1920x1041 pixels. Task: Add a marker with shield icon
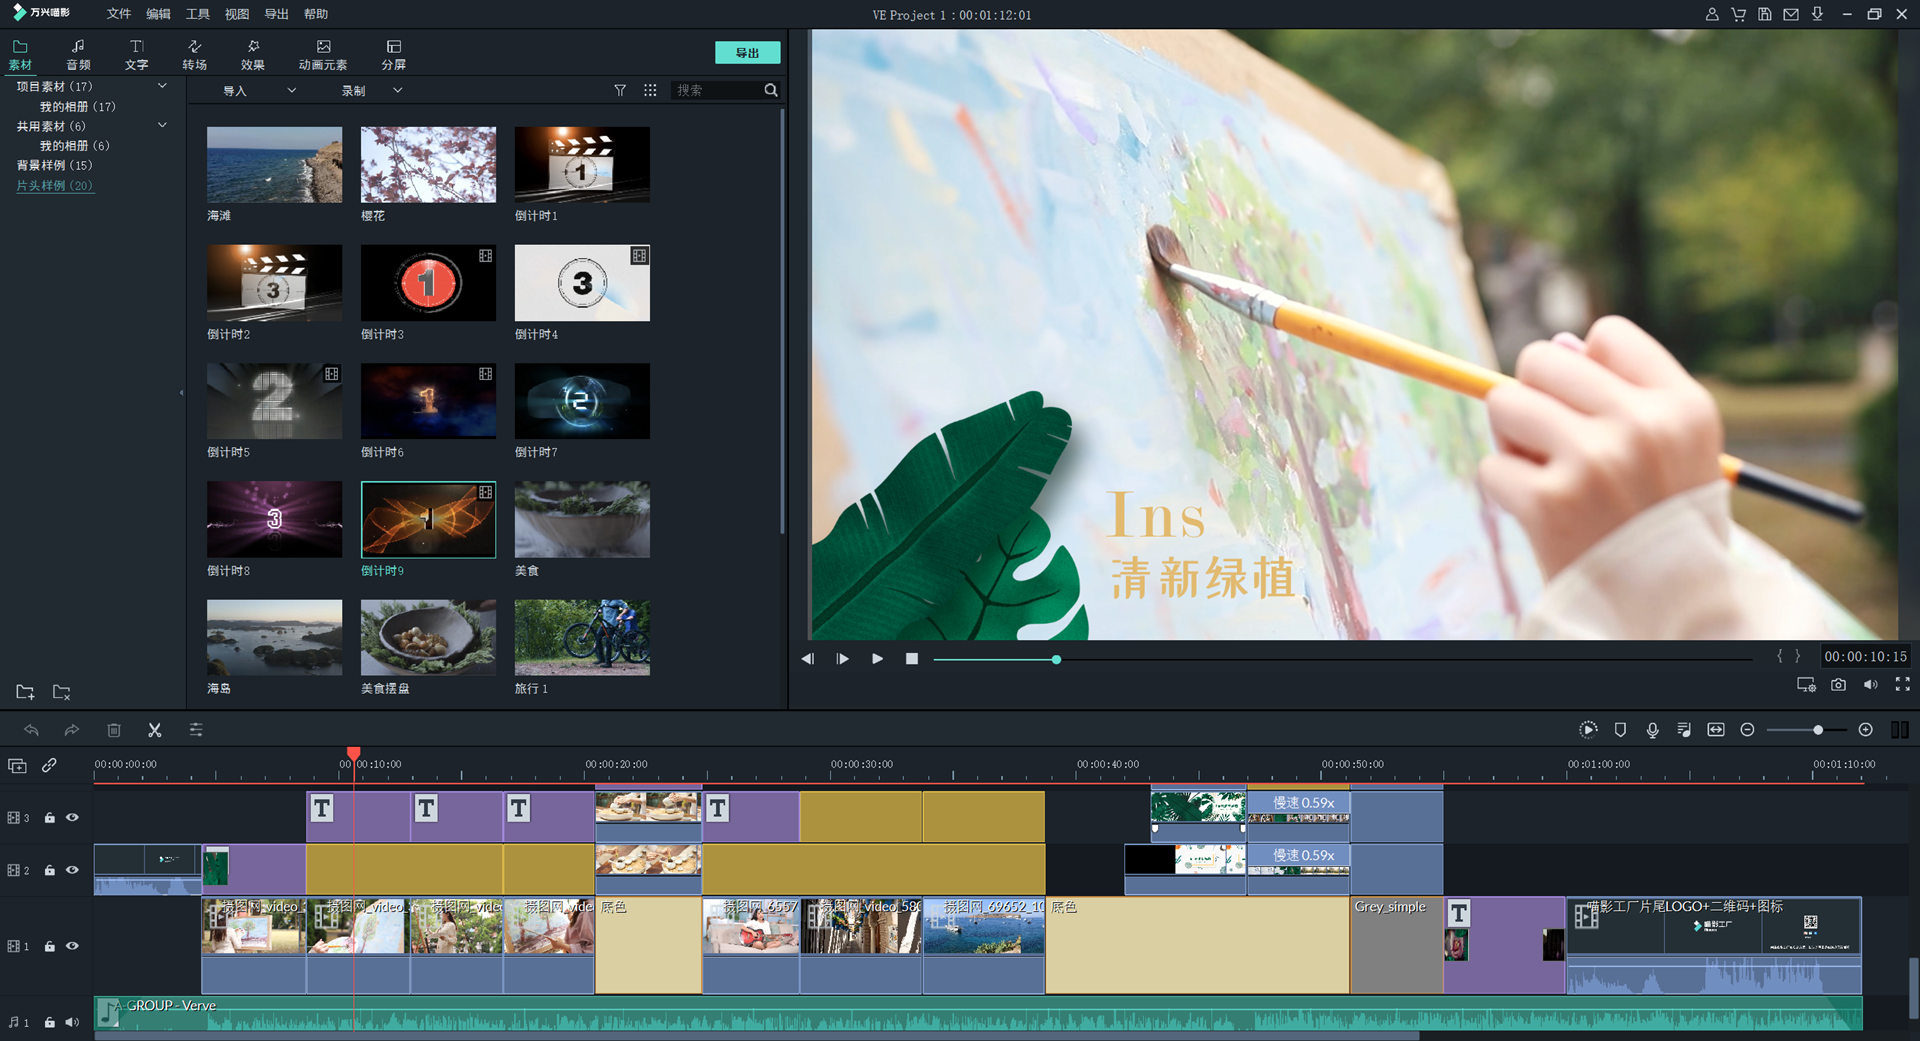tap(1621, 730)
